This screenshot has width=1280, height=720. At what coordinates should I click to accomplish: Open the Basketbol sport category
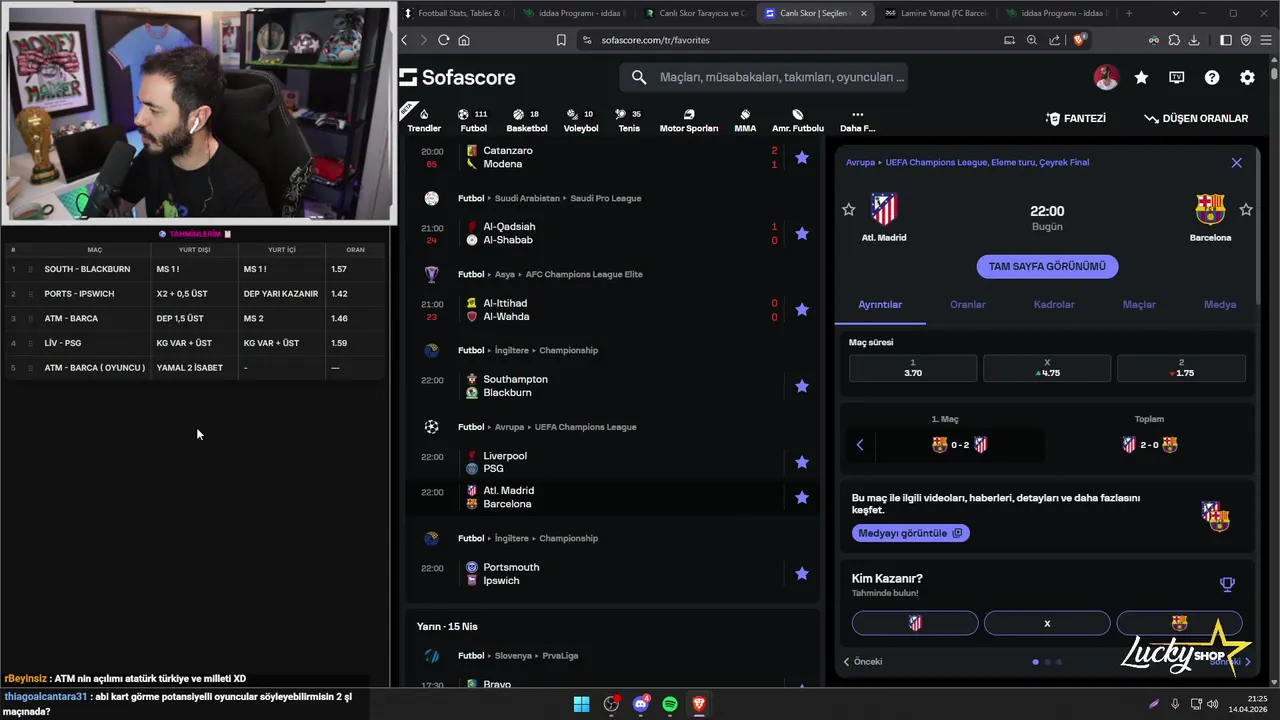point(526,120)
